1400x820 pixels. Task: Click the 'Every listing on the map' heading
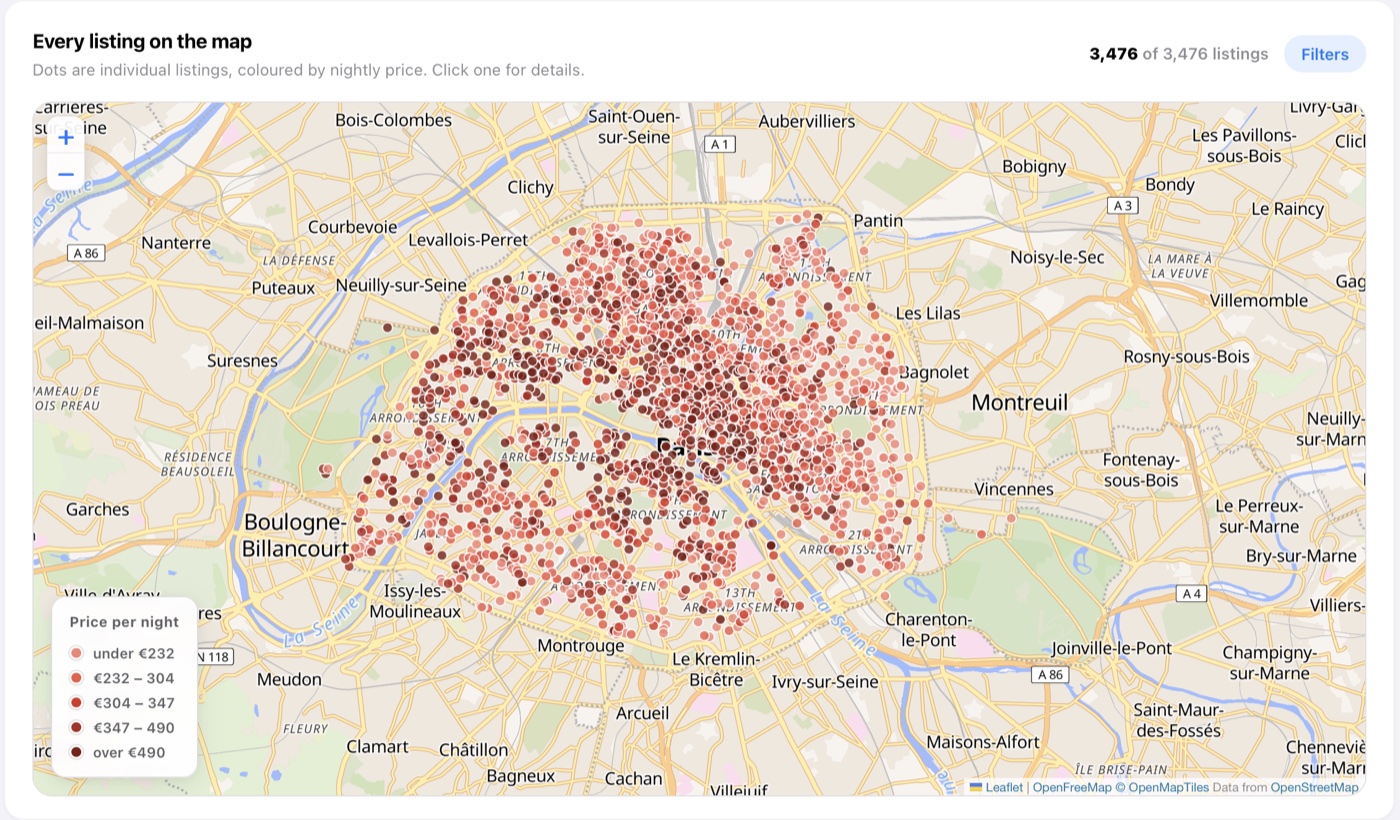pos(142,41)
